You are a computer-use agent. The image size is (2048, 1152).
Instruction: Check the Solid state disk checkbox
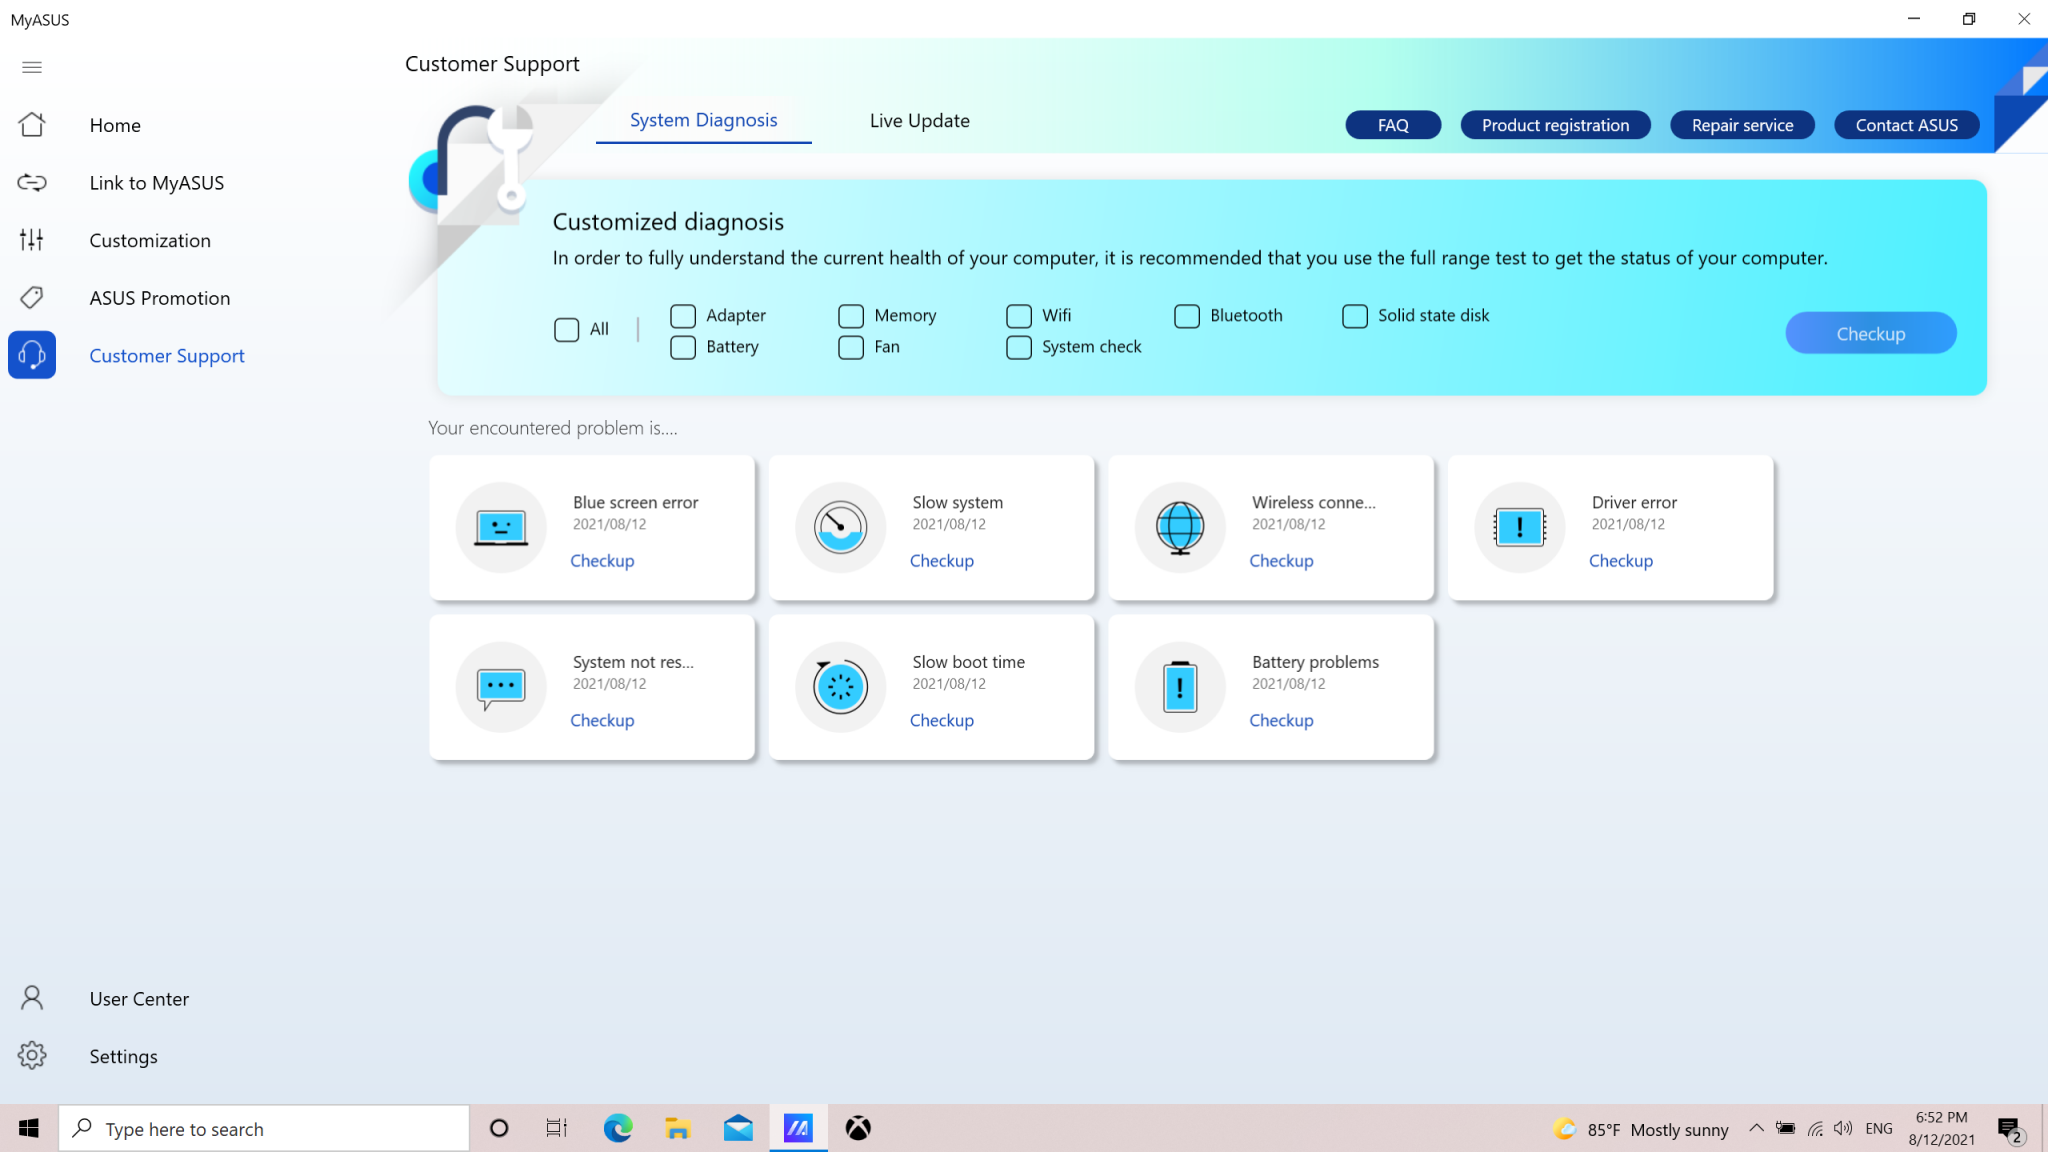tap(1355, 316)
